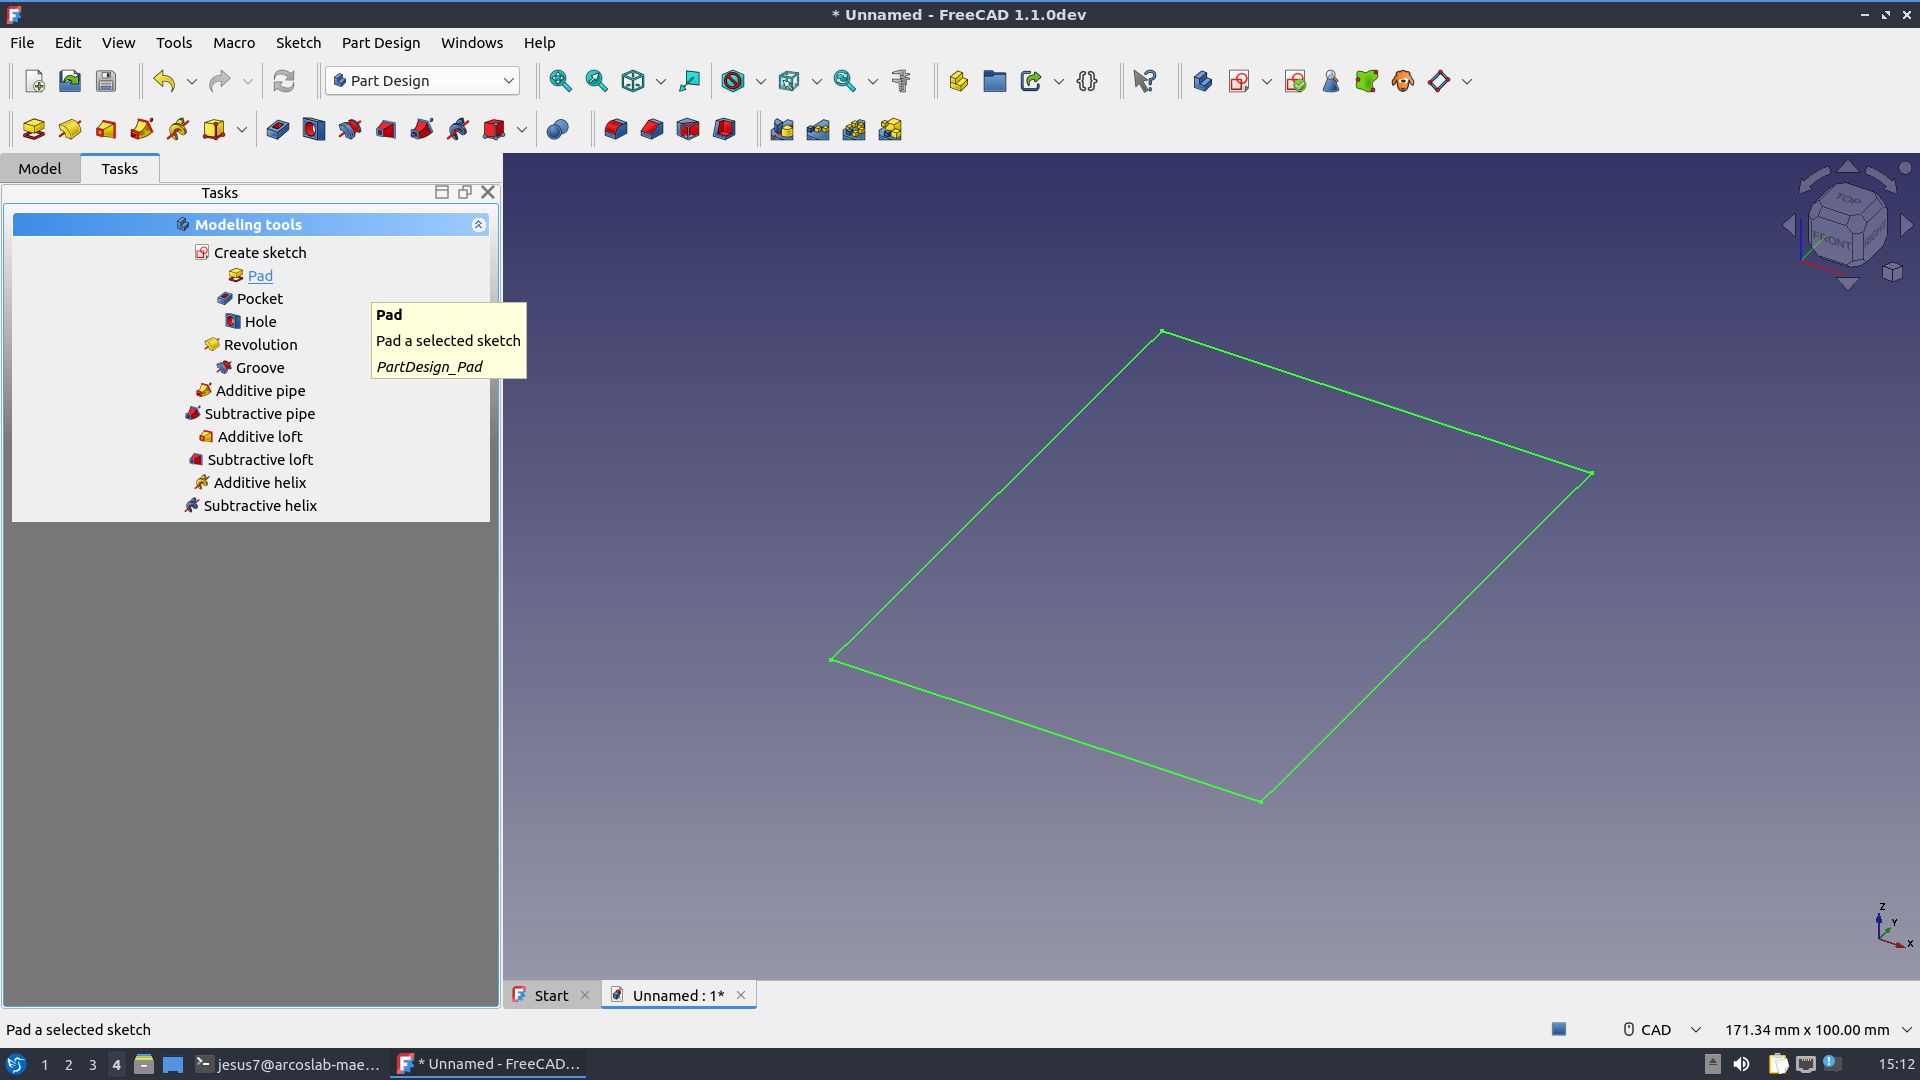Open the terminal jesus7@arcoslab taskbar entry
This screenshot has width=1920, height=1080.
(288, 1065)
